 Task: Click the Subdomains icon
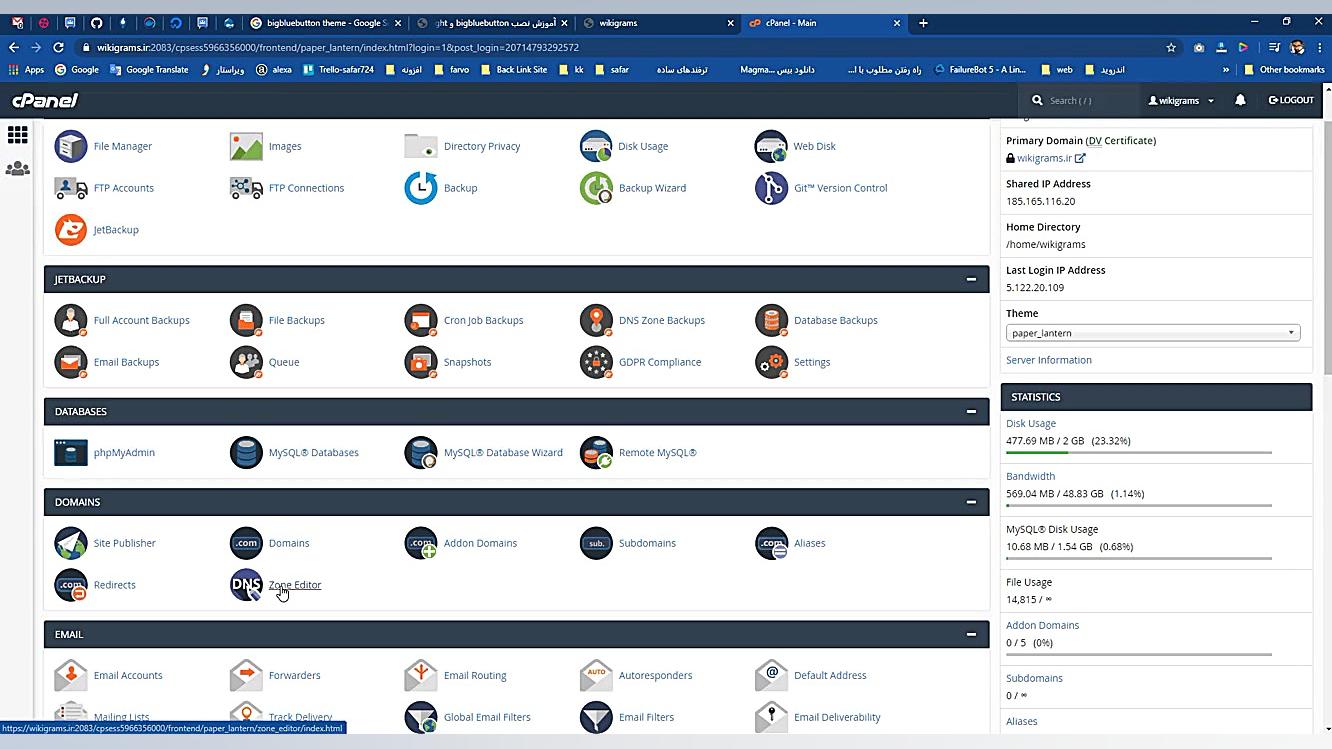click(x=596, y=543)
